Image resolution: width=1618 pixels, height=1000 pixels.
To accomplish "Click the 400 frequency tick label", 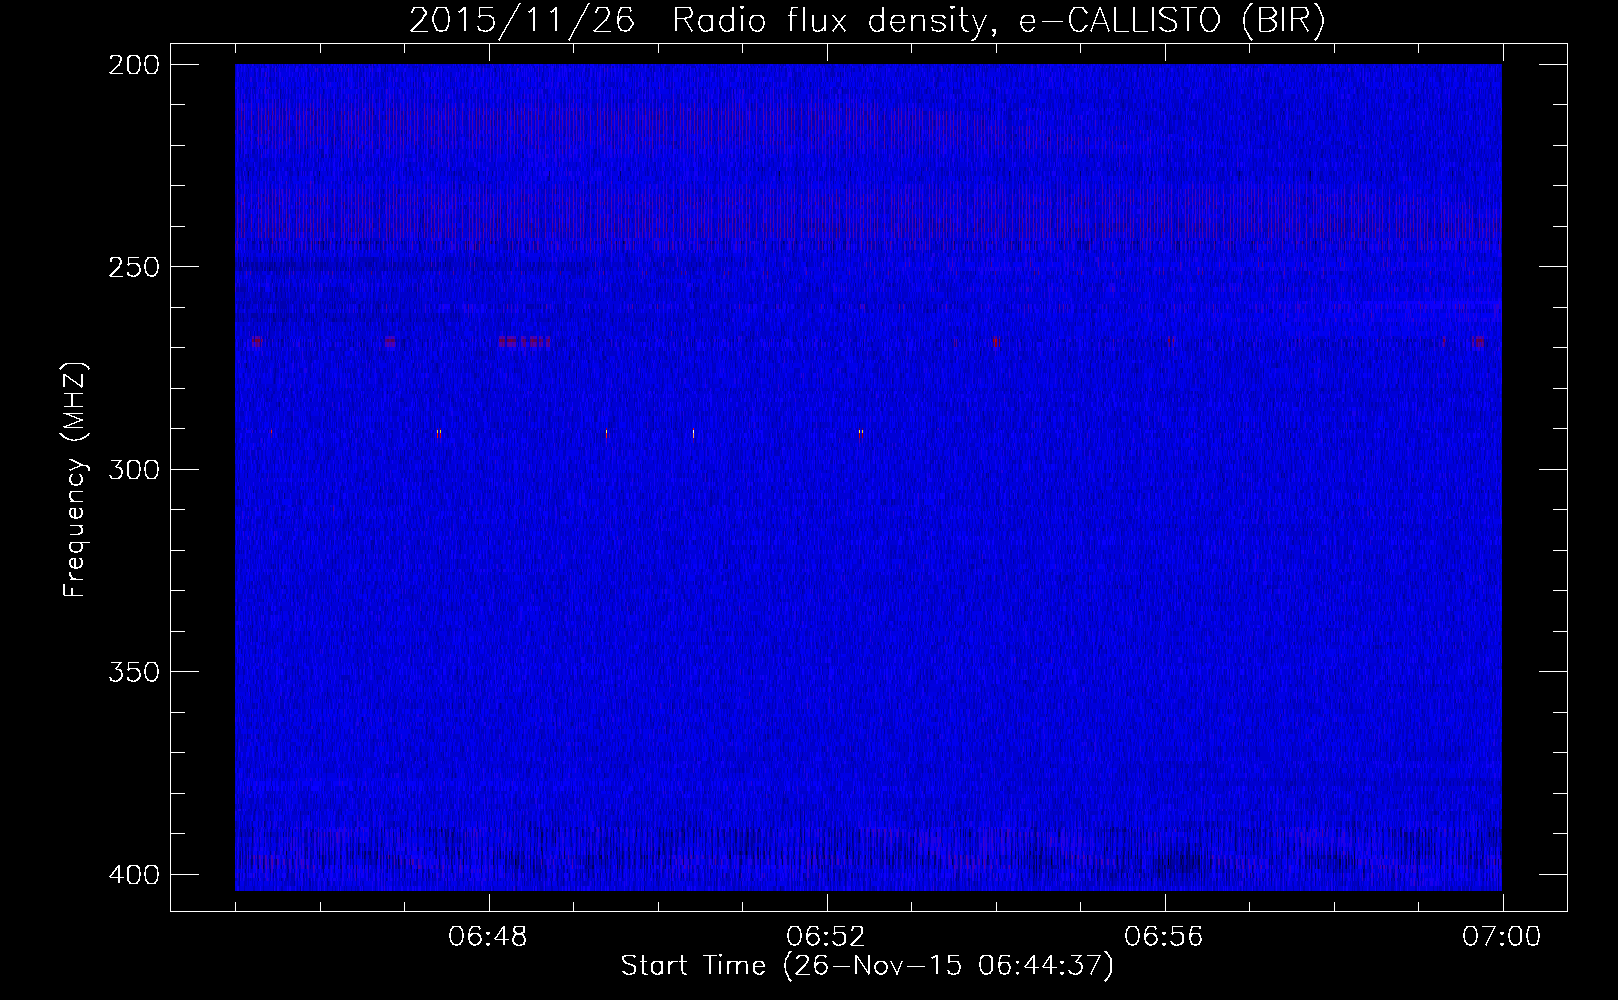I will click(132, 874).
